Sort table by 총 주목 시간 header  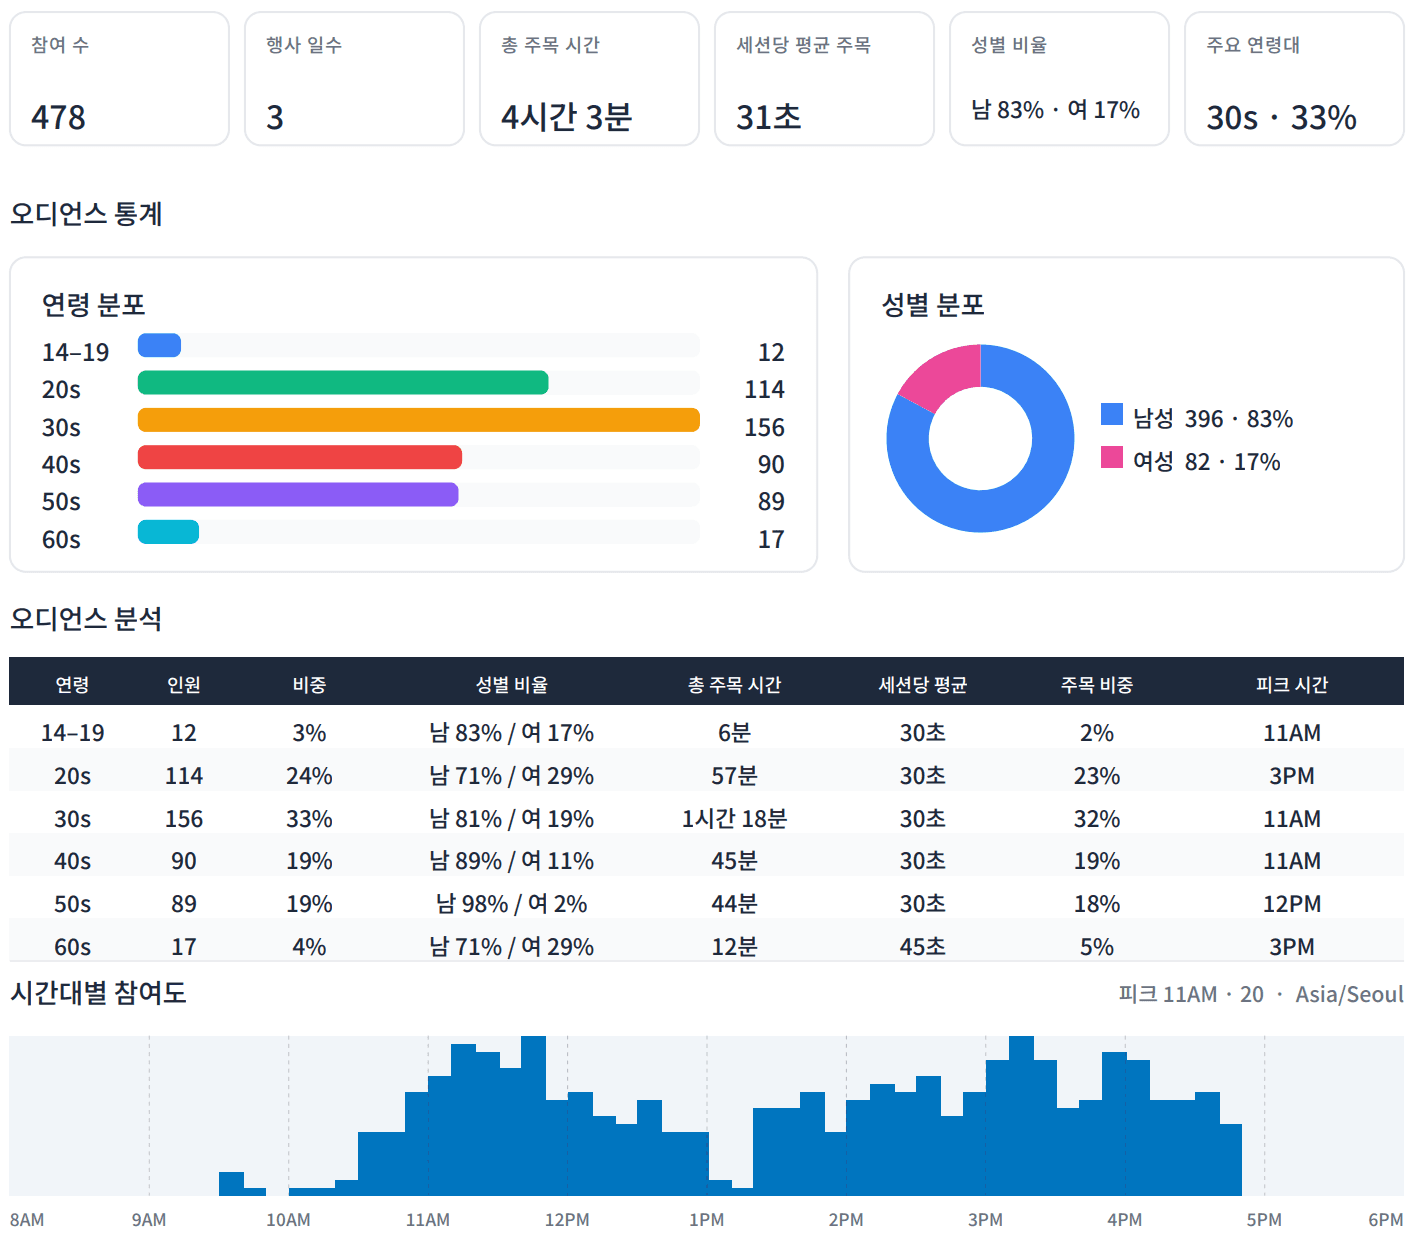point(734,685)
